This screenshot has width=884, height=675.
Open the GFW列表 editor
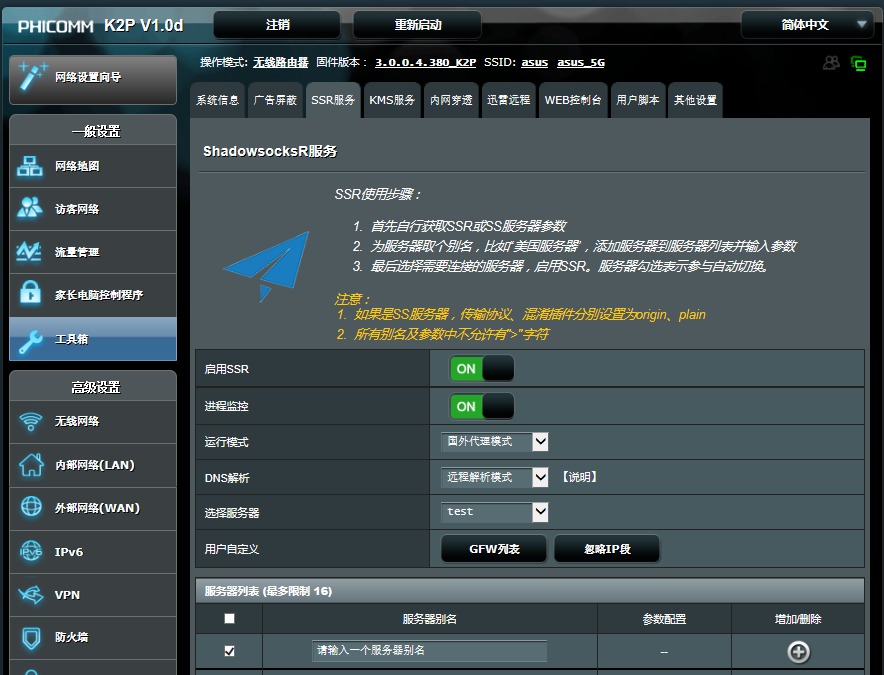[493, 548]
